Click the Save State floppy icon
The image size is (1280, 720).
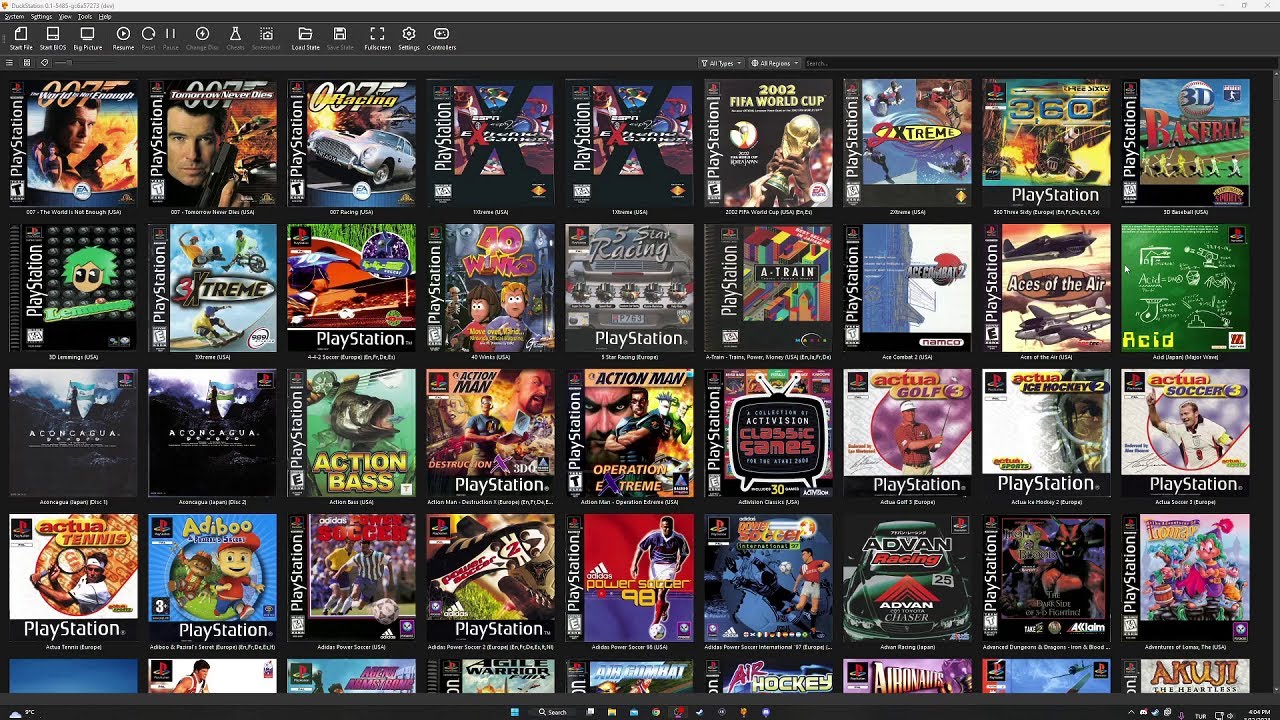[340, 38]
